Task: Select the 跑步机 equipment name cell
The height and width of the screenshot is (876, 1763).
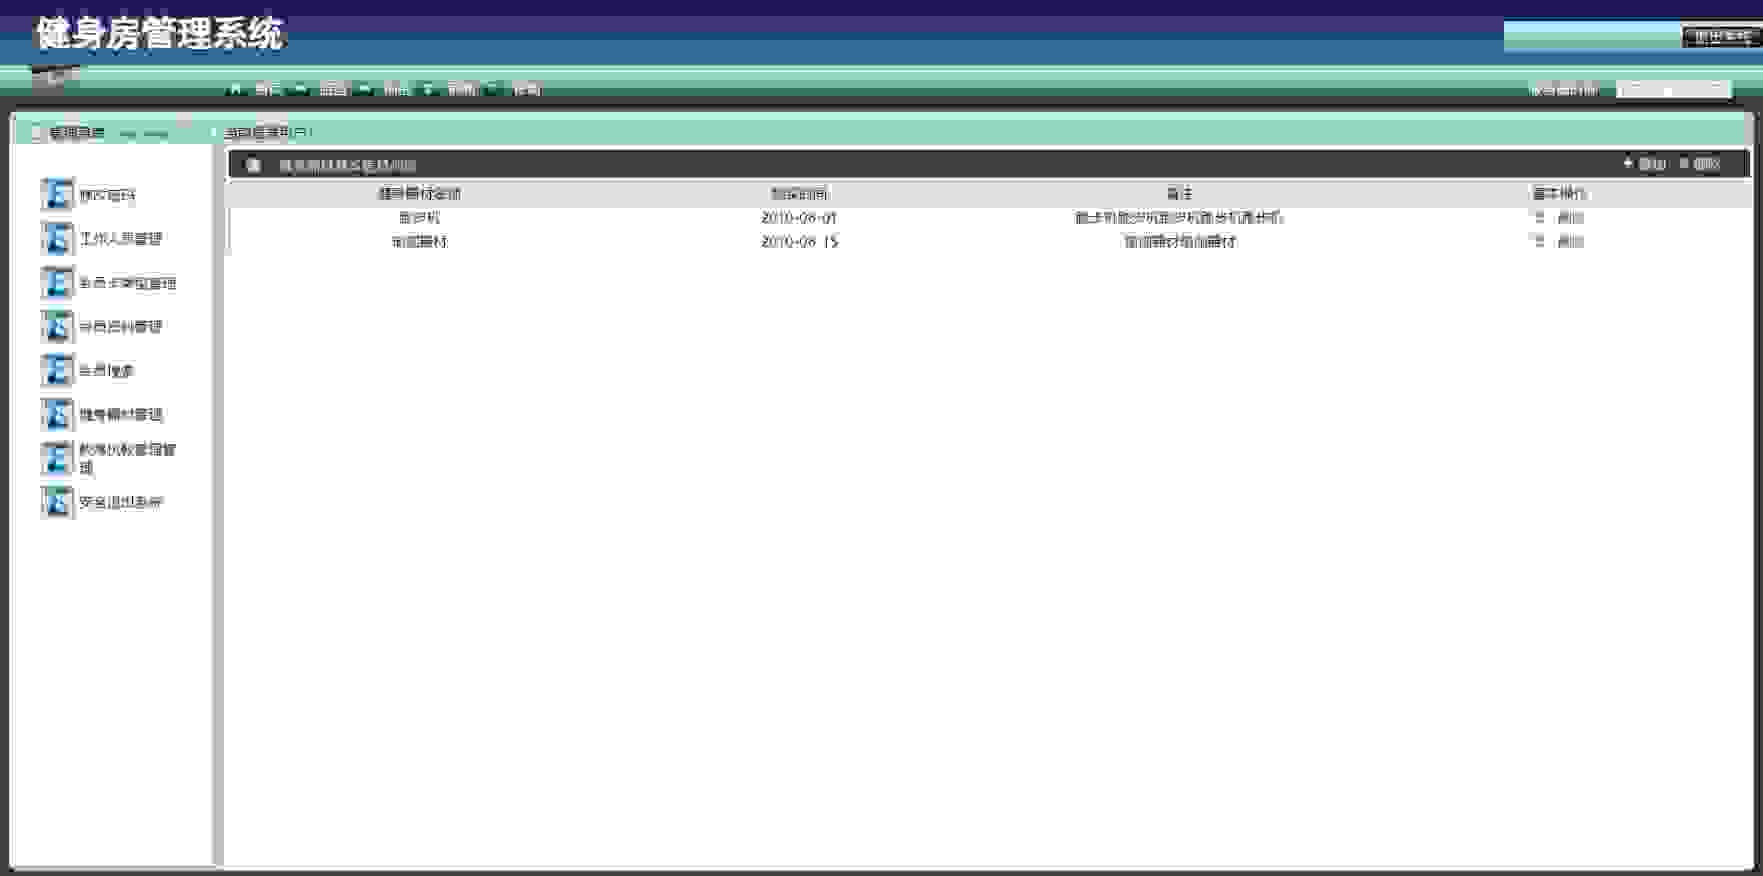Action: point(419,217)
